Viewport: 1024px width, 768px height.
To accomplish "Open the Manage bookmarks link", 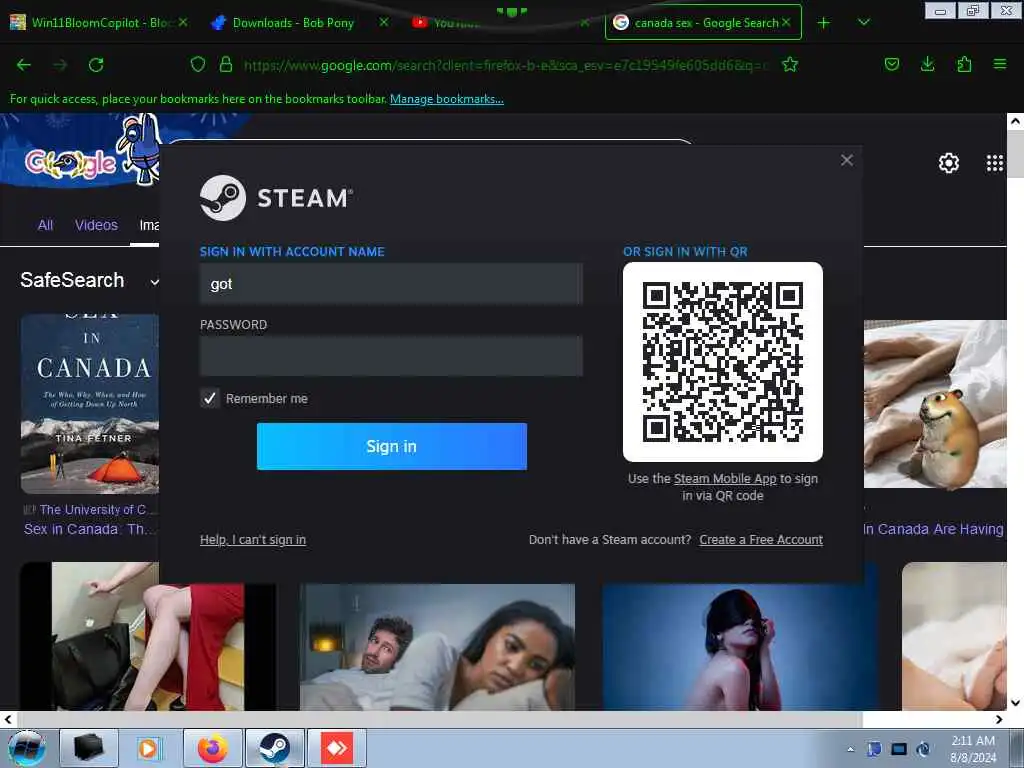I will pyautogui.click(x=447, y=99).
